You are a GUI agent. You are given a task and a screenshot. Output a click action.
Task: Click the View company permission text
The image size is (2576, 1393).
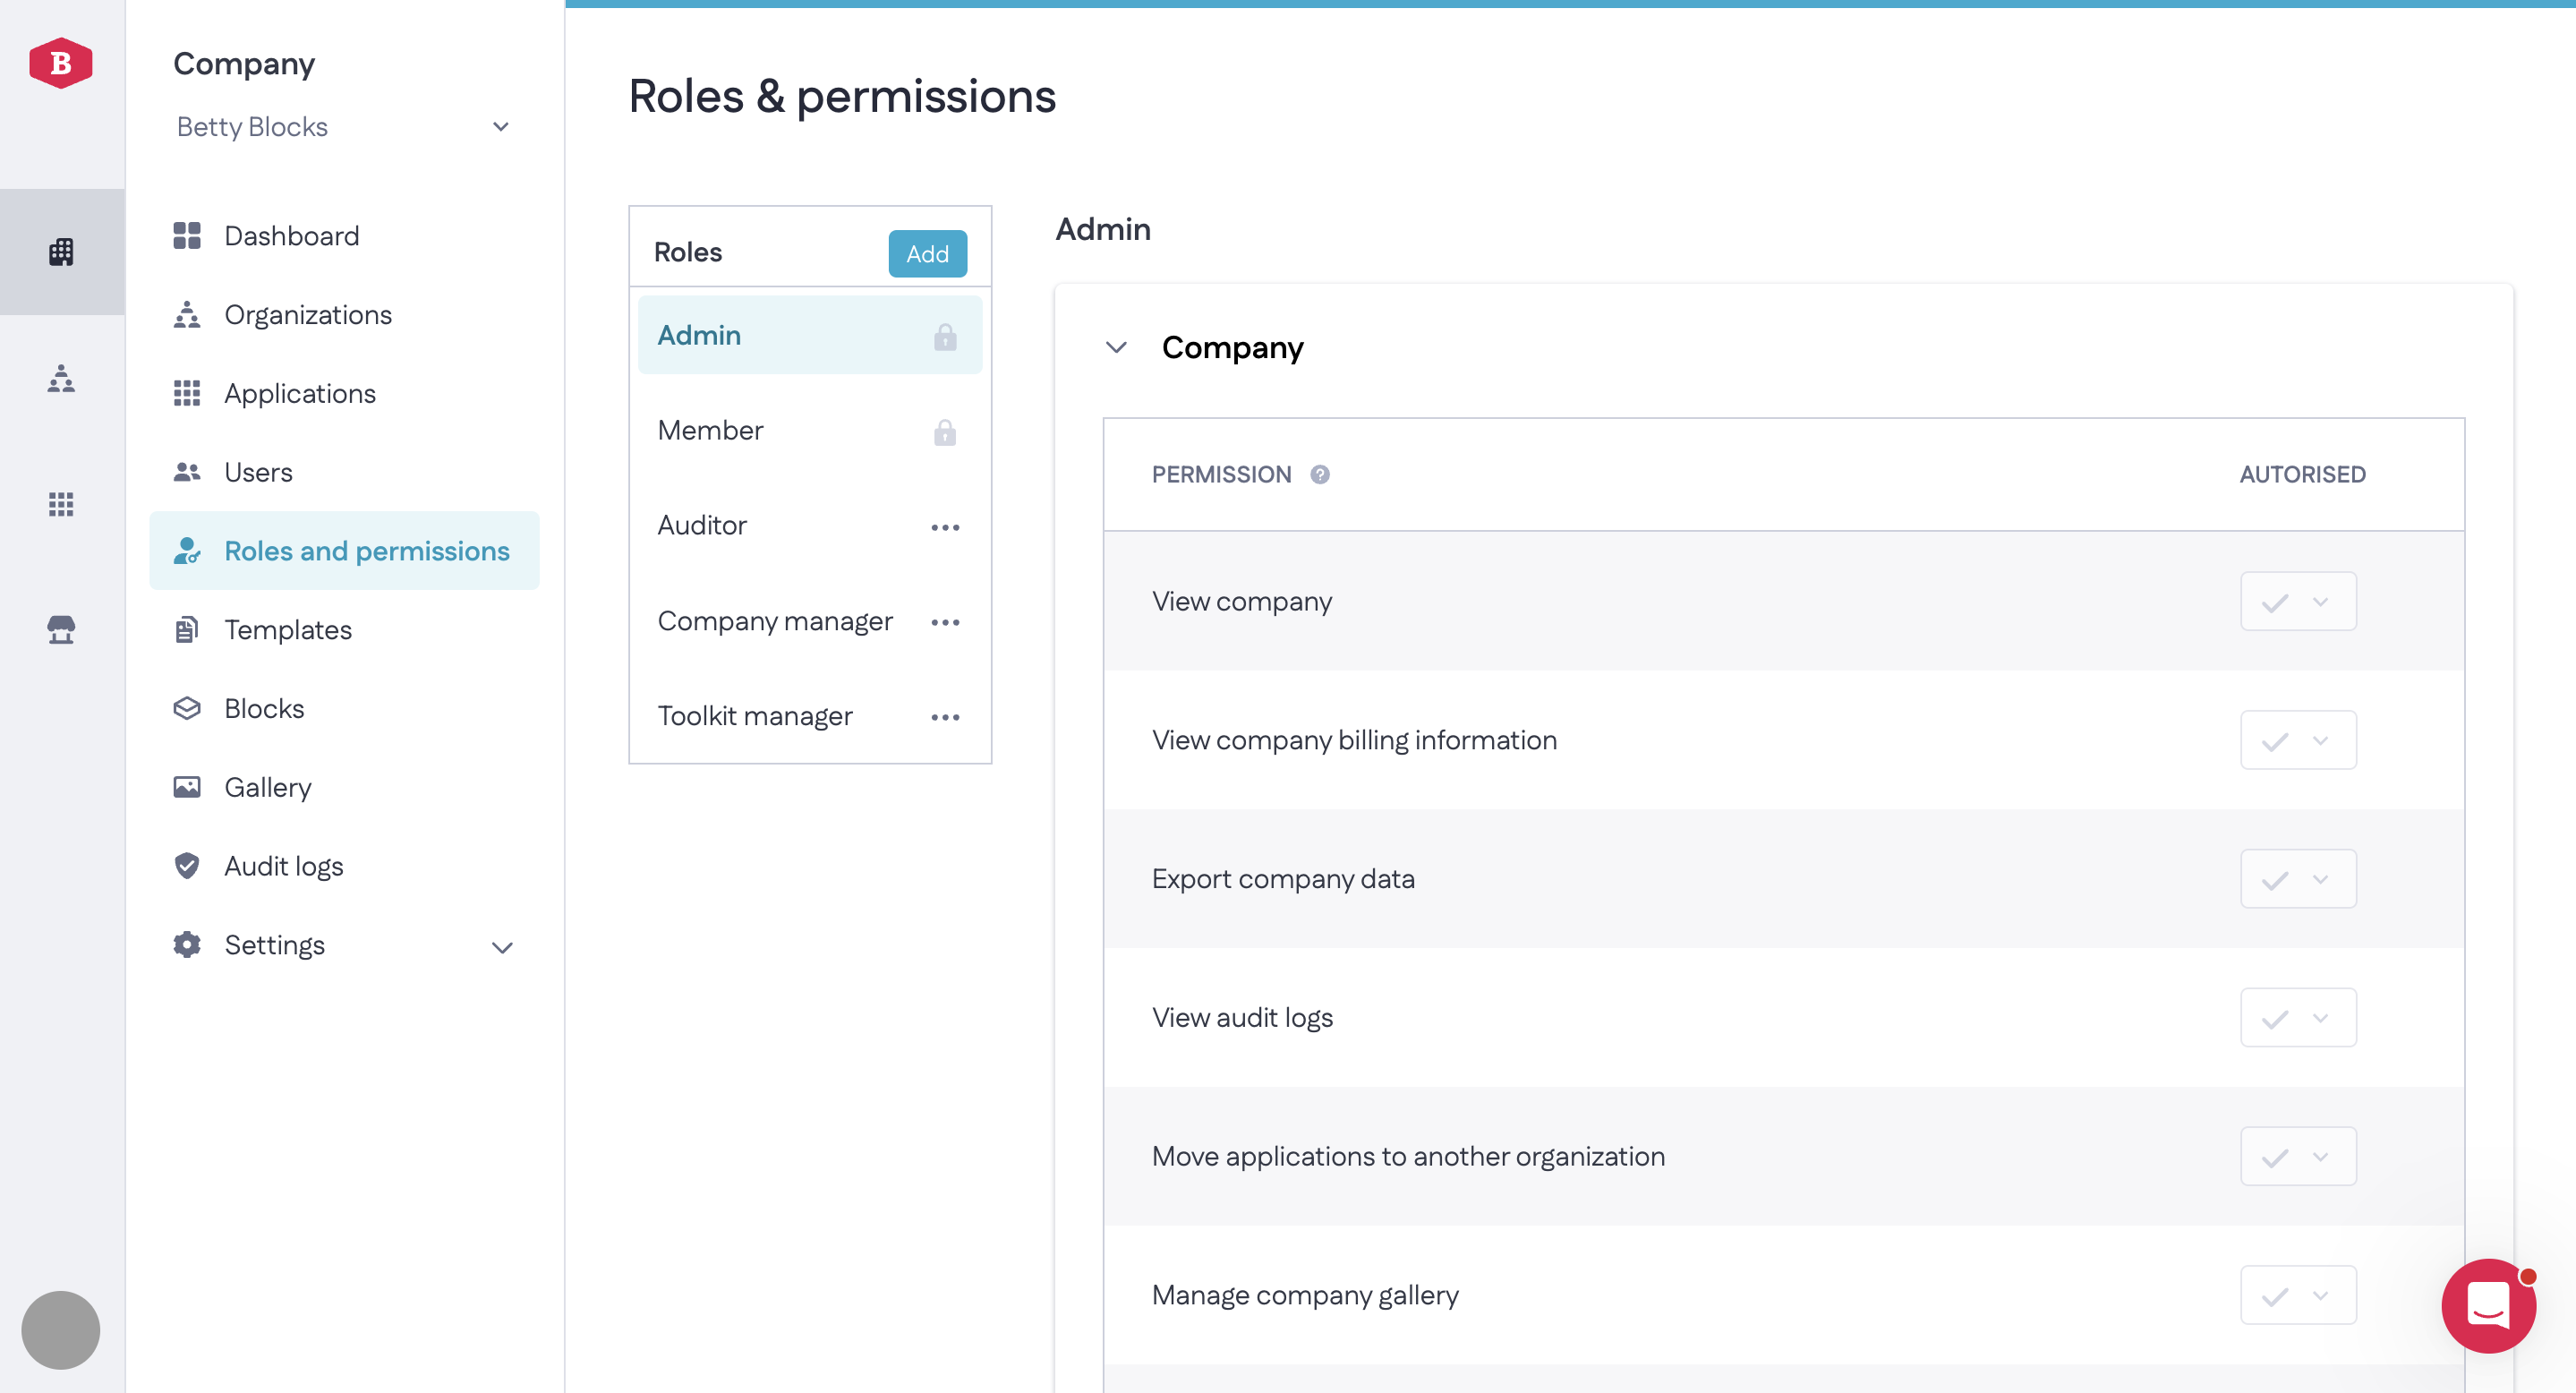tap(1241, 602)
